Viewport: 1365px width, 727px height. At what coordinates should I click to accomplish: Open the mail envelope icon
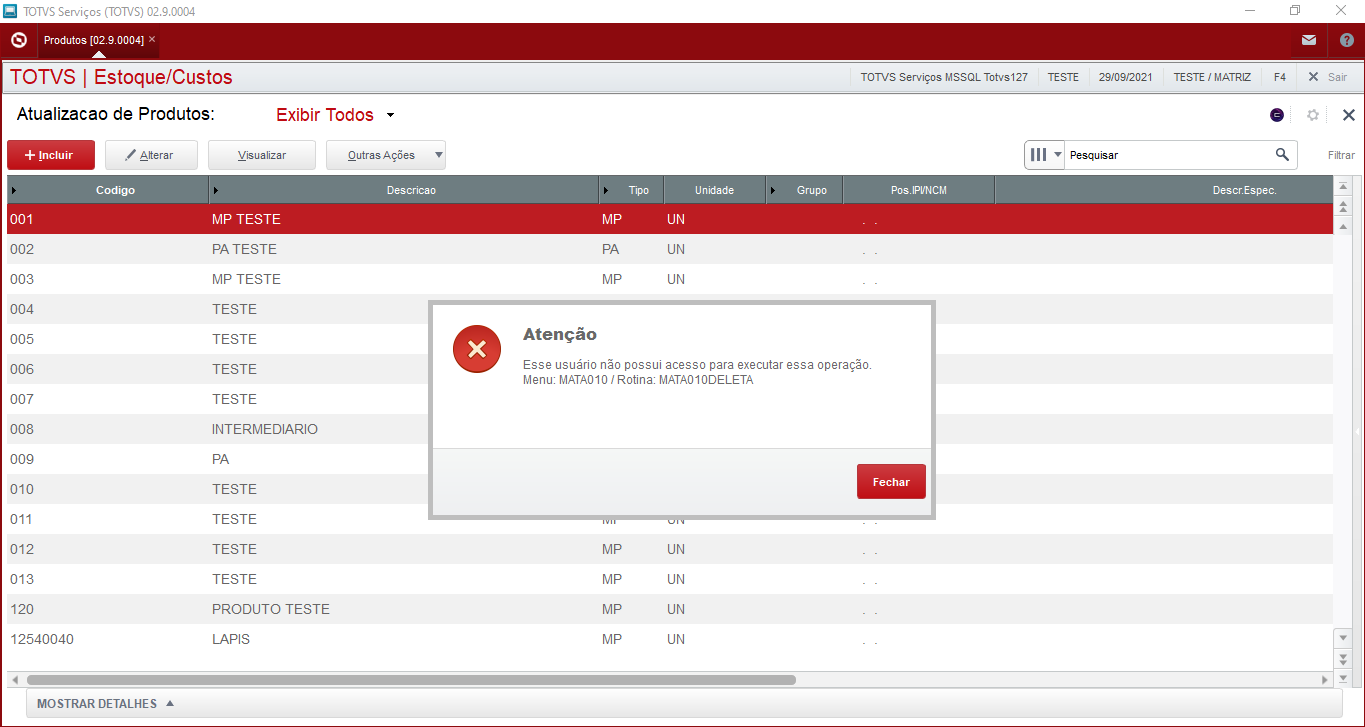(x=1309, y=40)
